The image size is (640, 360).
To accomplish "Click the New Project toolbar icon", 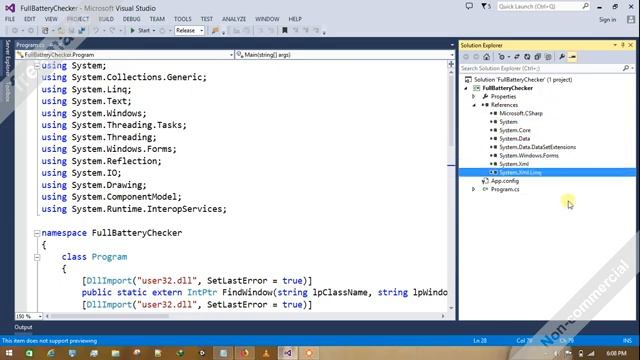I will [x=45, y=31].
